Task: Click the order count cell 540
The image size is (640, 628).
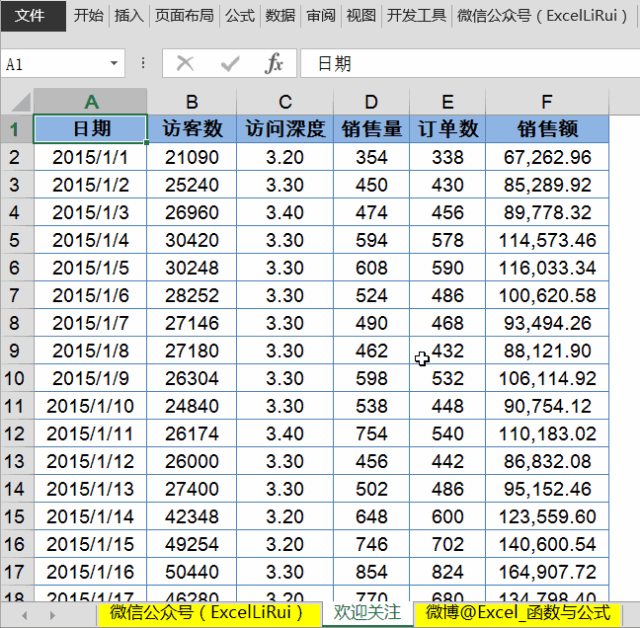Action: pos(447,433)
